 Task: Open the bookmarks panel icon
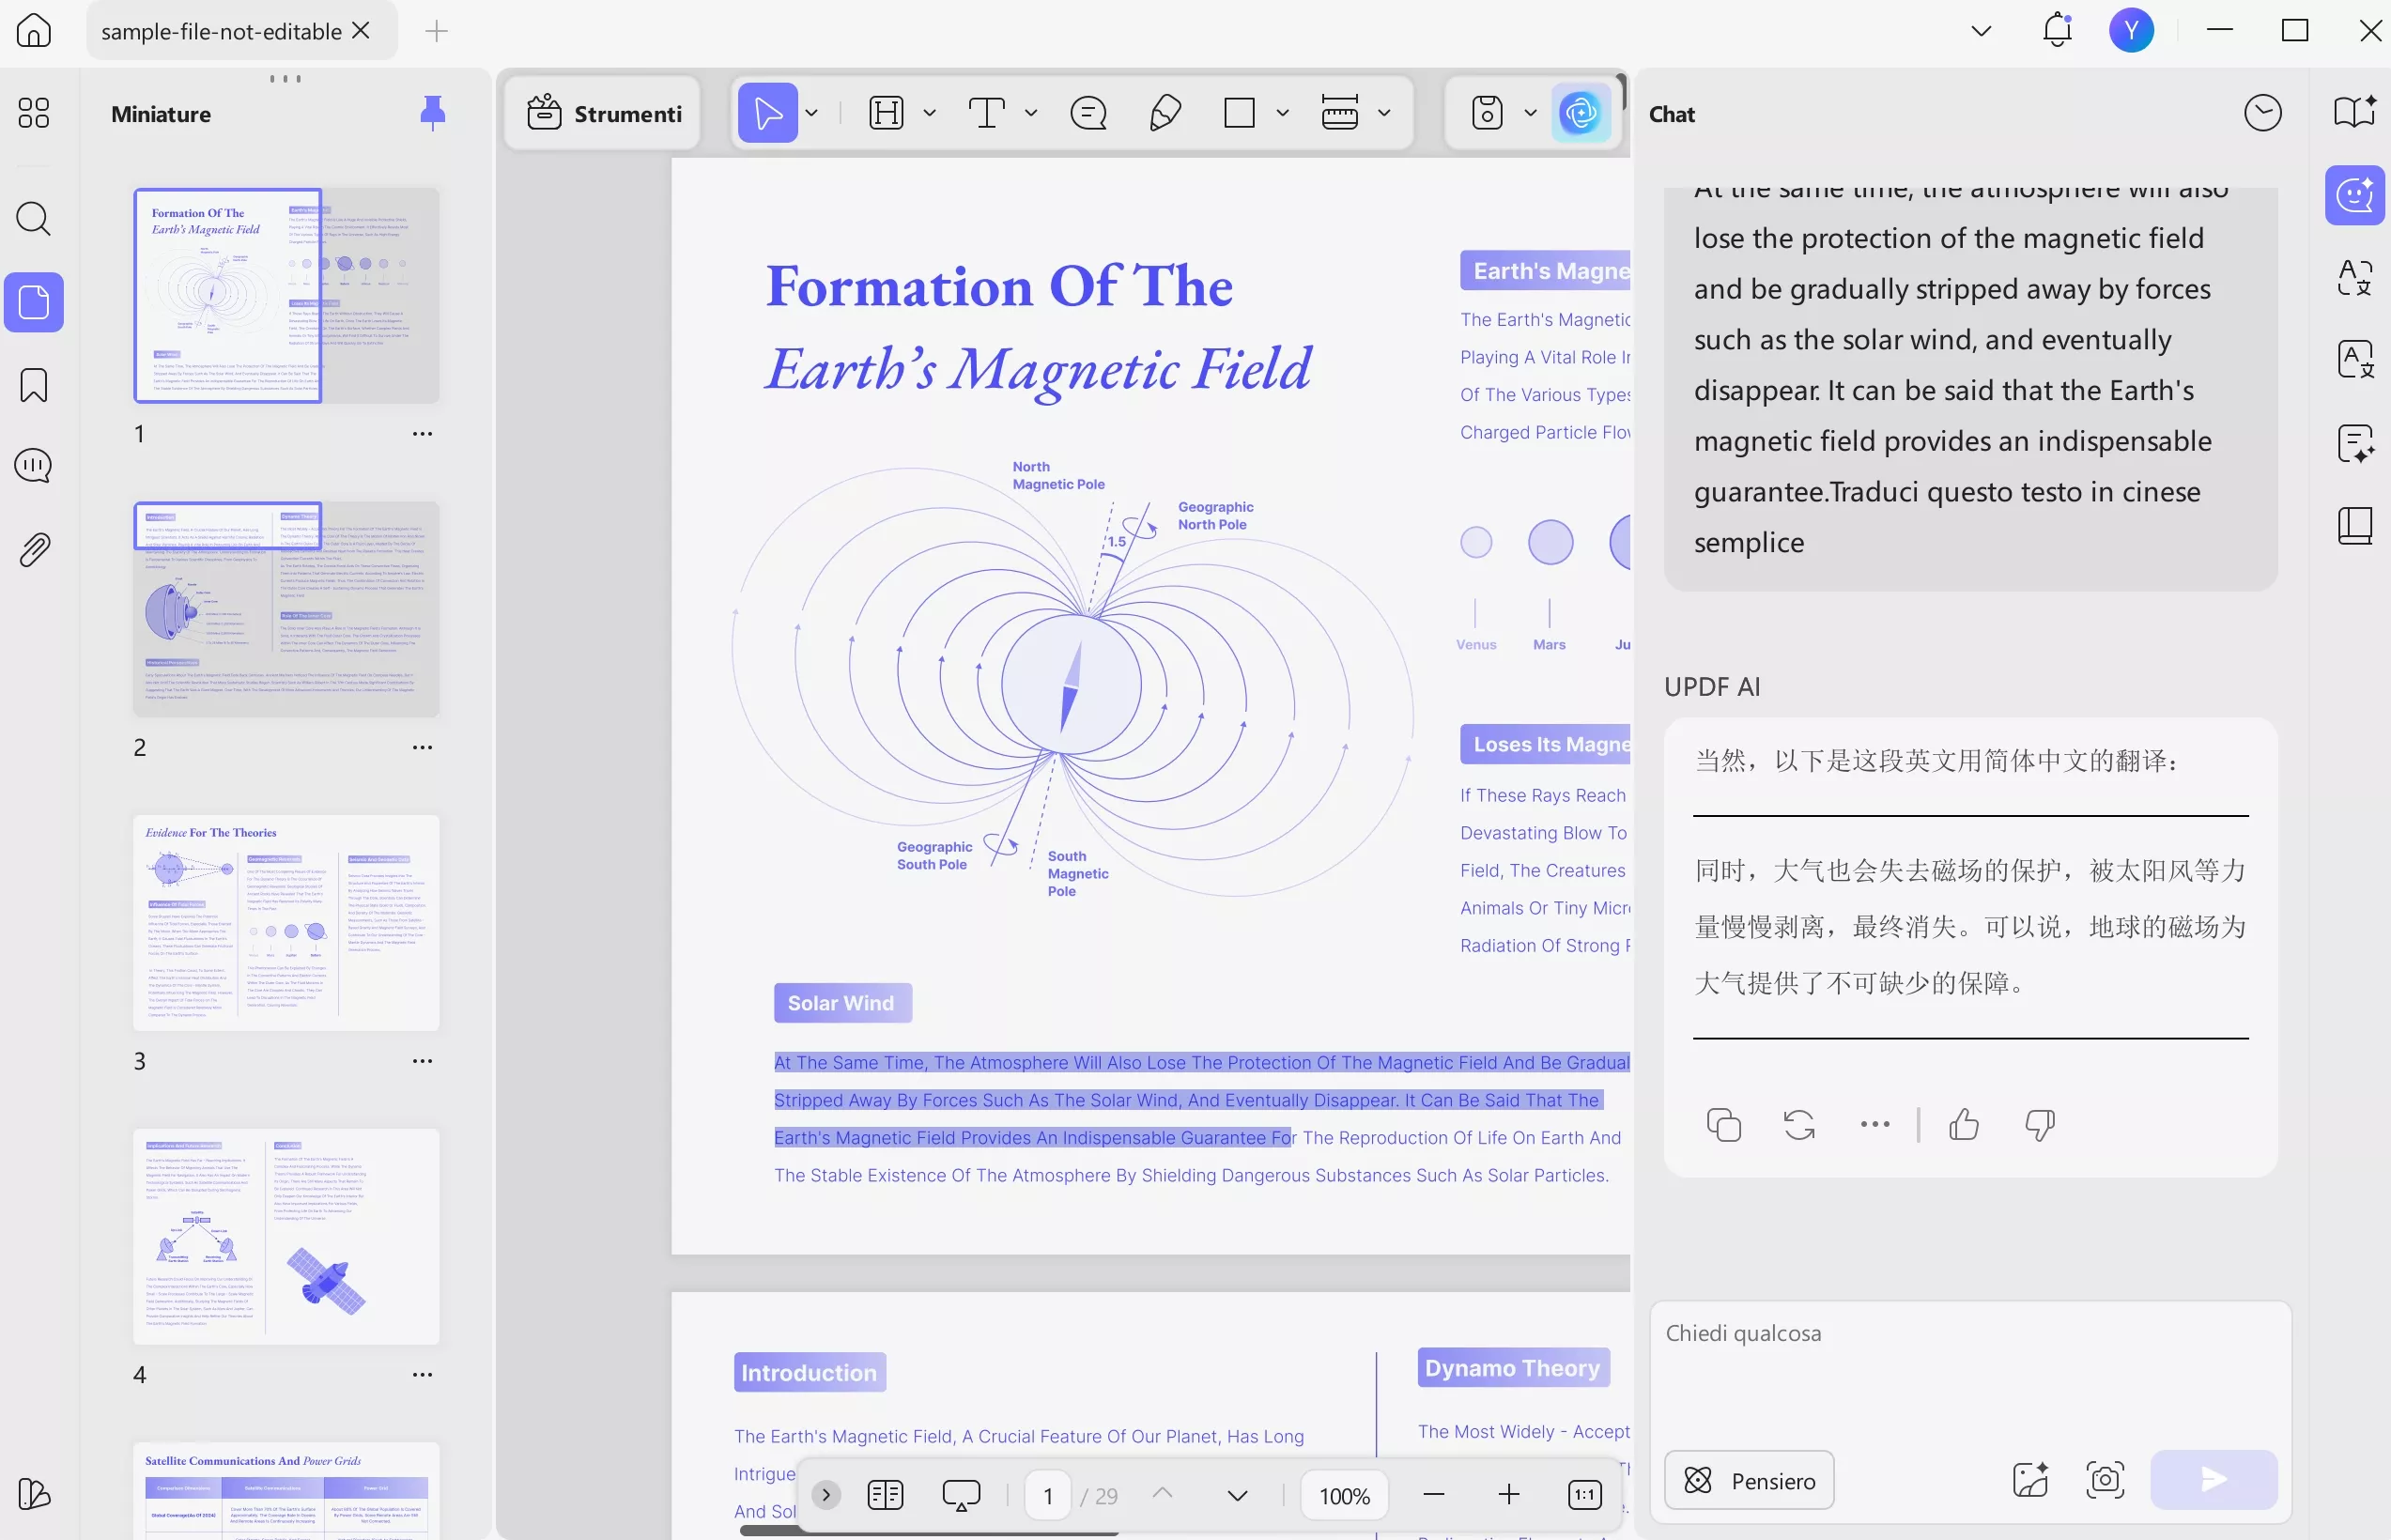[x=34, y=385]
